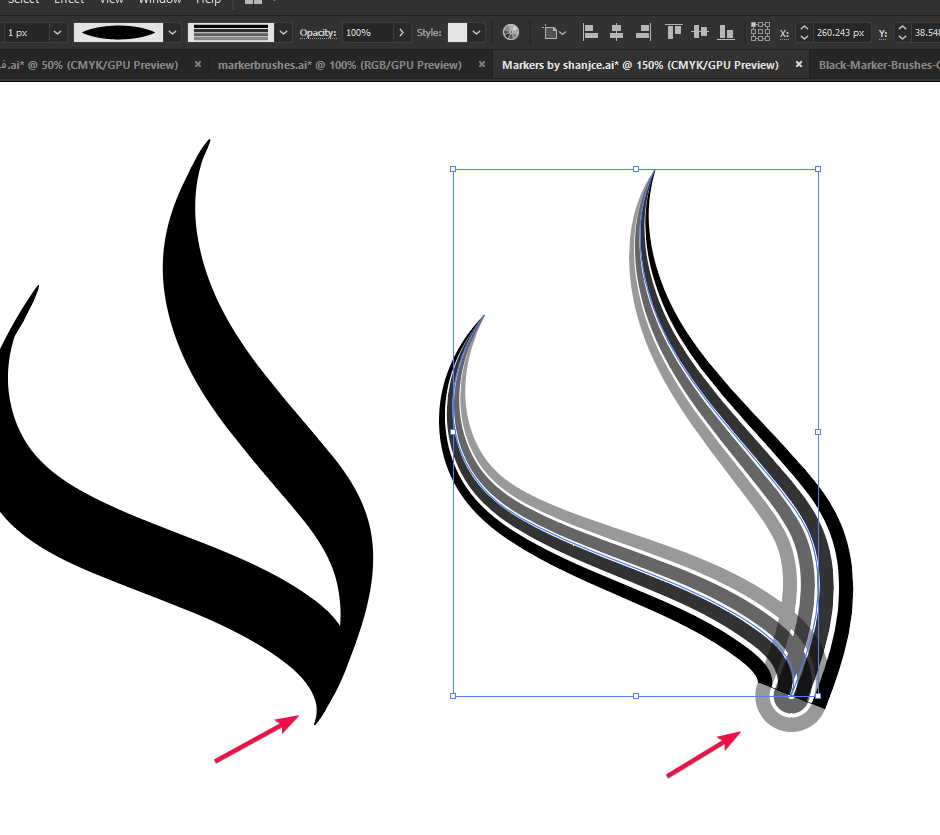Click the Vertical Align Top icon
The width and height of the screenshot is (940, 835).
674,32
